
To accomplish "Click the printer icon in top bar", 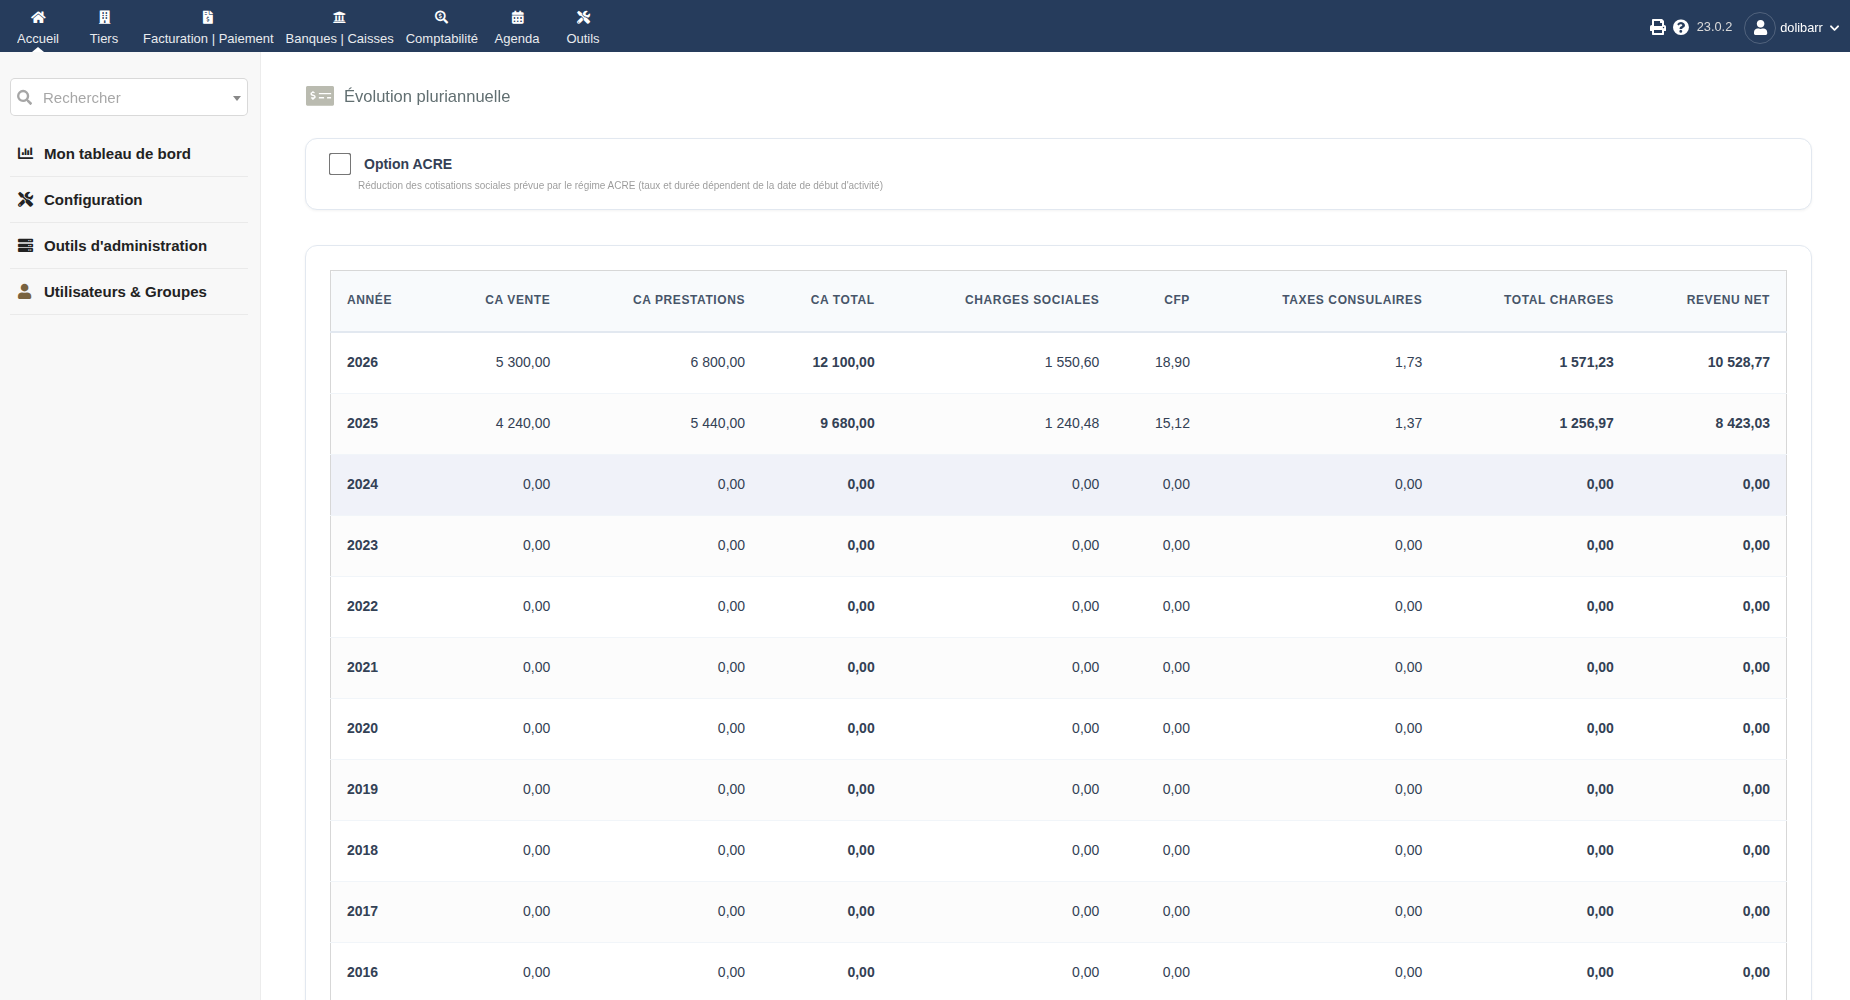I will (1657, 27).
